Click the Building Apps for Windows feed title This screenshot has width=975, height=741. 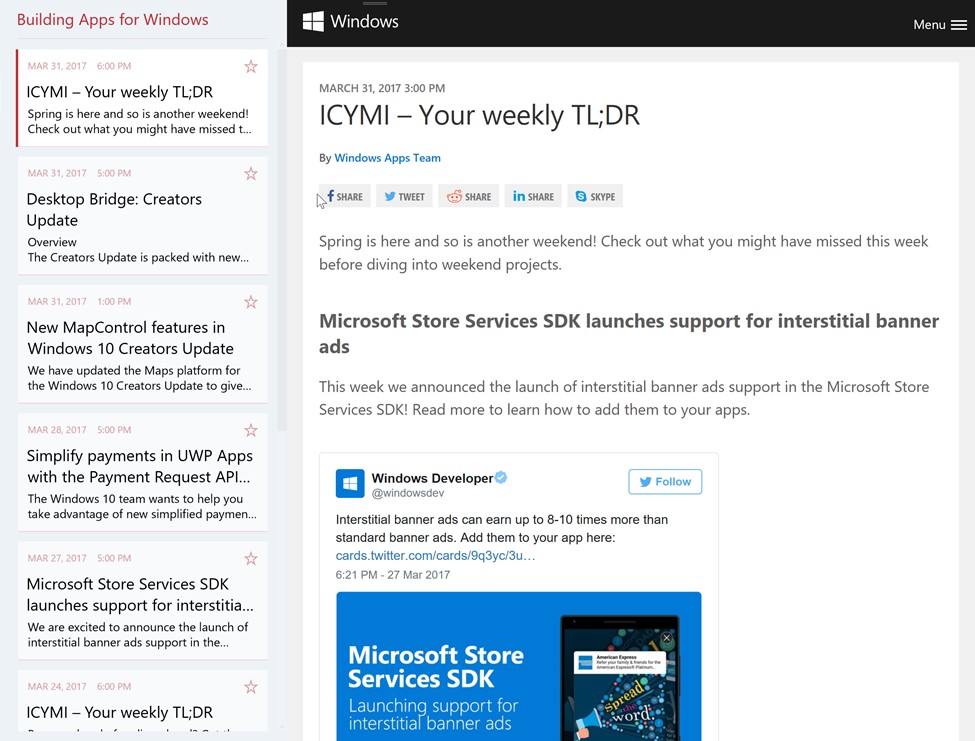tap(113, 20)
